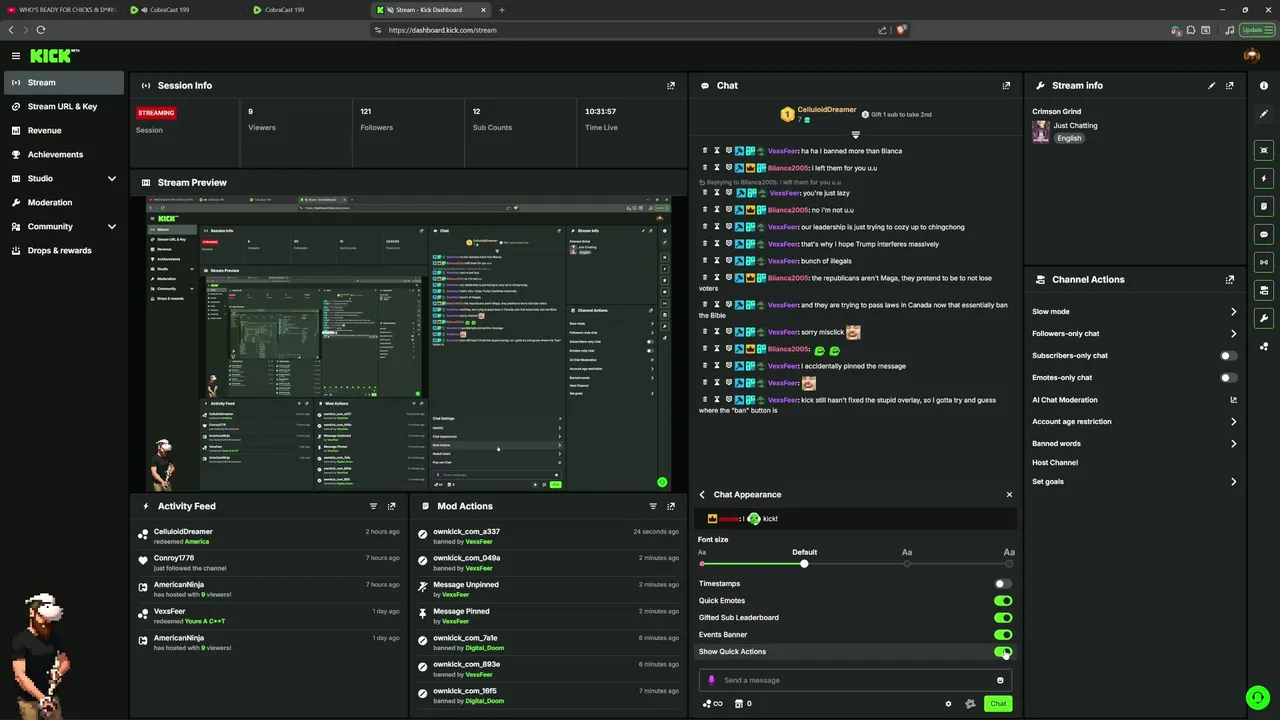Viewport: 1280px width, 720px height.
Task: Enable Emotes-only chat
Action: pyautogui.click(x=1228, y=378)
